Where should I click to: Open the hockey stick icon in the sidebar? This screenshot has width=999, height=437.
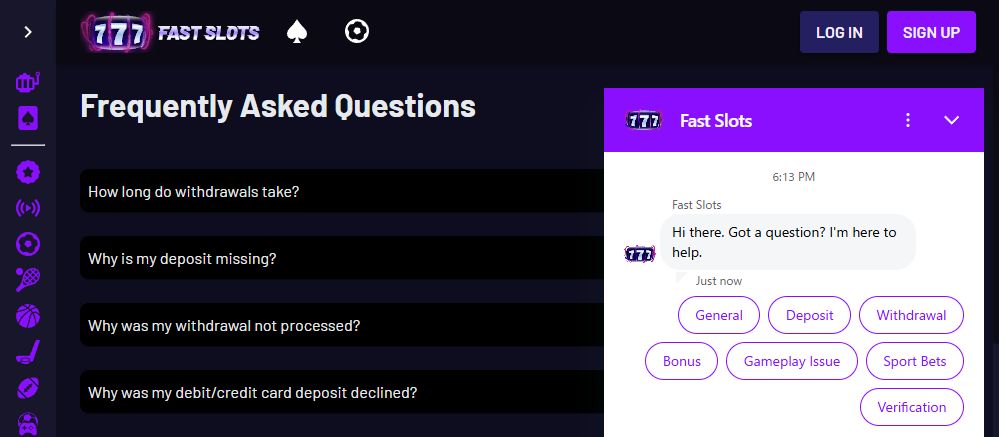tap(28, 352)
